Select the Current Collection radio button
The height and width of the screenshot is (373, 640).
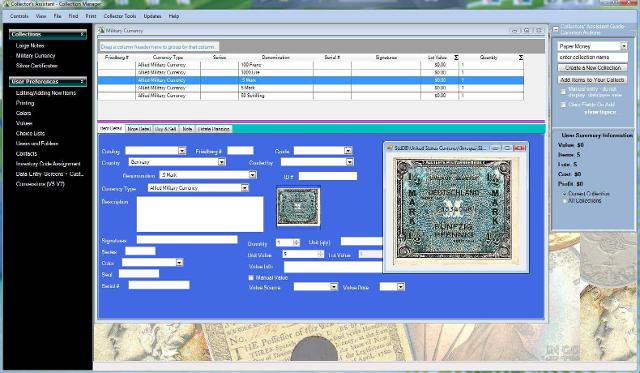[x=565, y=194]
